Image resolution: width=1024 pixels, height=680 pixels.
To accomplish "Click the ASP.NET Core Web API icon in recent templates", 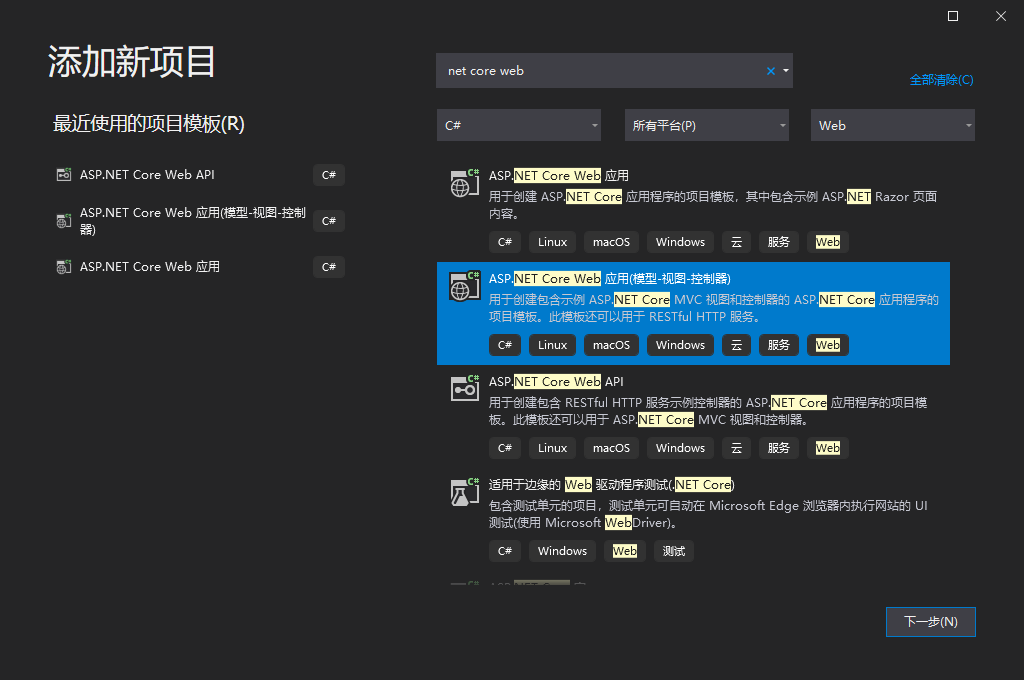I will click(x=62, y=174).
